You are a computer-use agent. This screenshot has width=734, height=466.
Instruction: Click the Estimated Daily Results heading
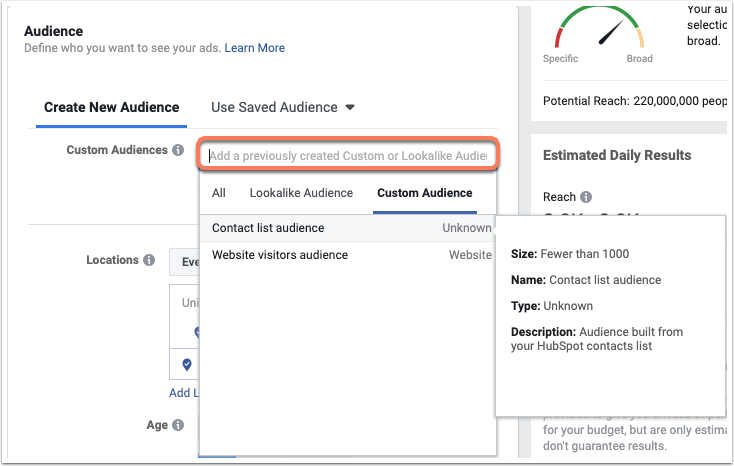click(x=617, y=155)
